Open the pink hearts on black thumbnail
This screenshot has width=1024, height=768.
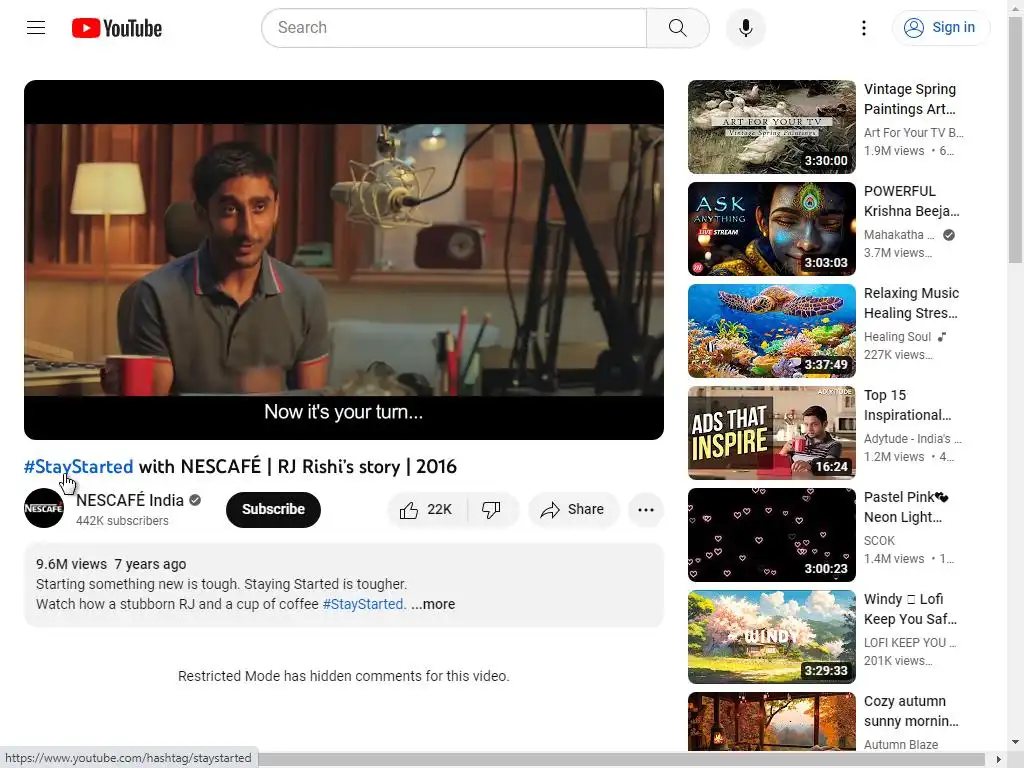771,534
